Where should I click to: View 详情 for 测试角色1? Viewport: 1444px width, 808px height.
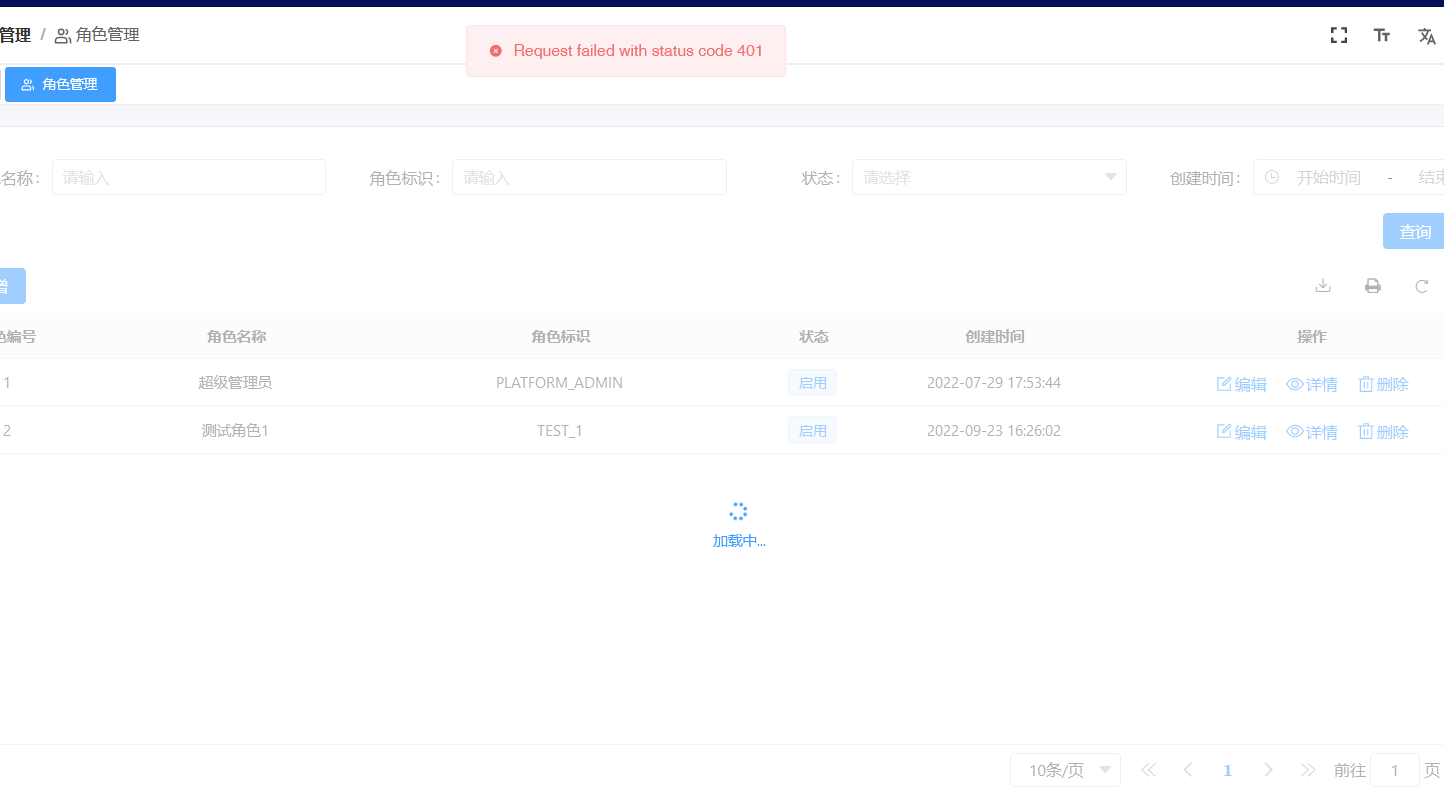click(x=1311, y=431)
